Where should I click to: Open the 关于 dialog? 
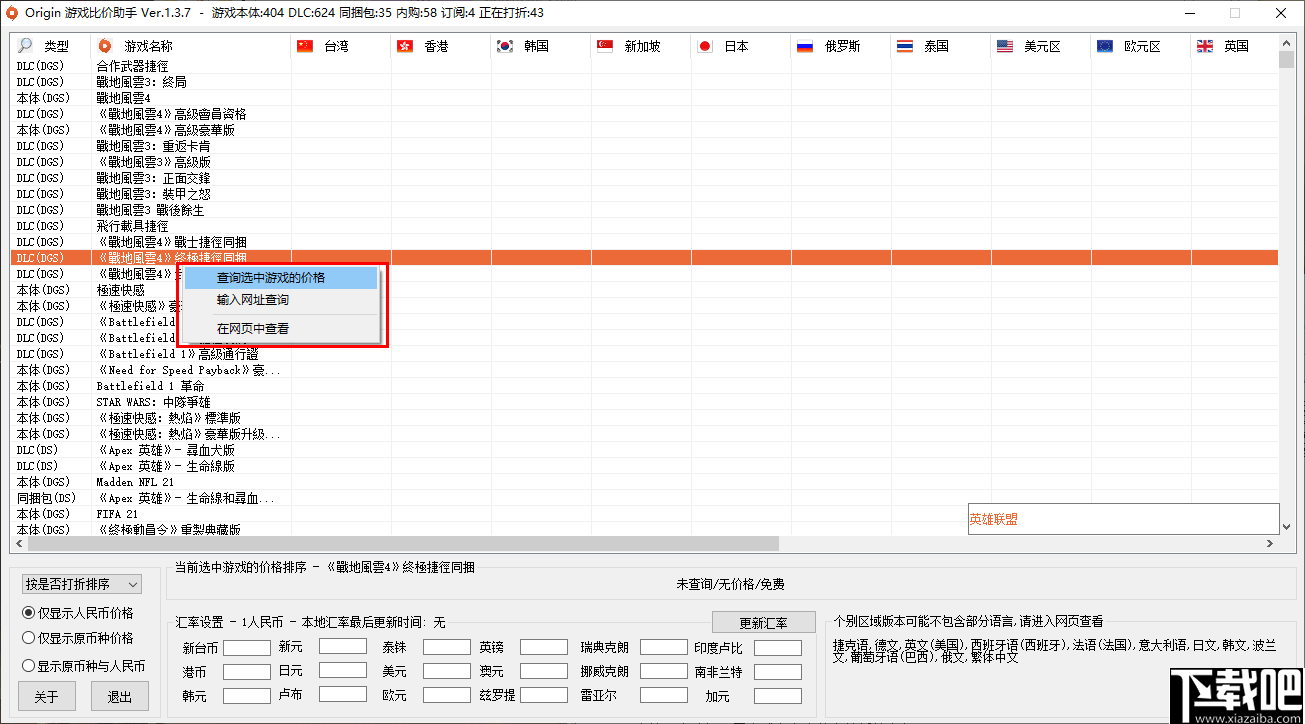click(x=46, y=696)
